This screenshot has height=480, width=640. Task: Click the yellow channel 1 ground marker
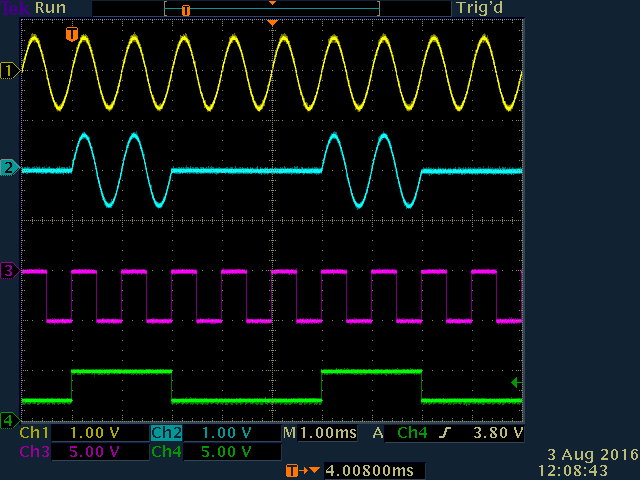point(10,71)
